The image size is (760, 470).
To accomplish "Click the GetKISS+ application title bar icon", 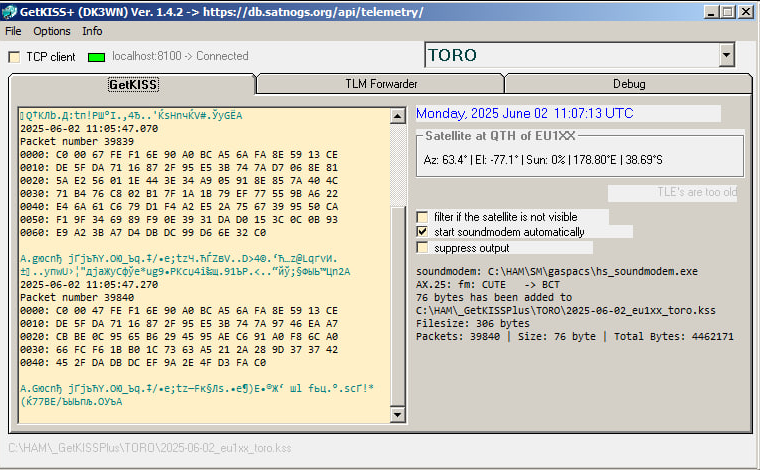I will (10, 12).
